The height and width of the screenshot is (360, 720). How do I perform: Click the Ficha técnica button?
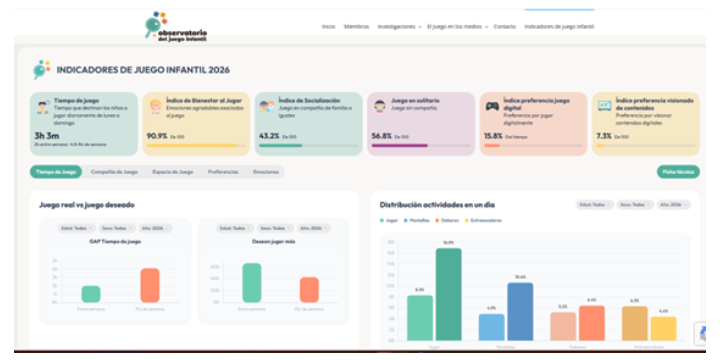click(678, 172)
